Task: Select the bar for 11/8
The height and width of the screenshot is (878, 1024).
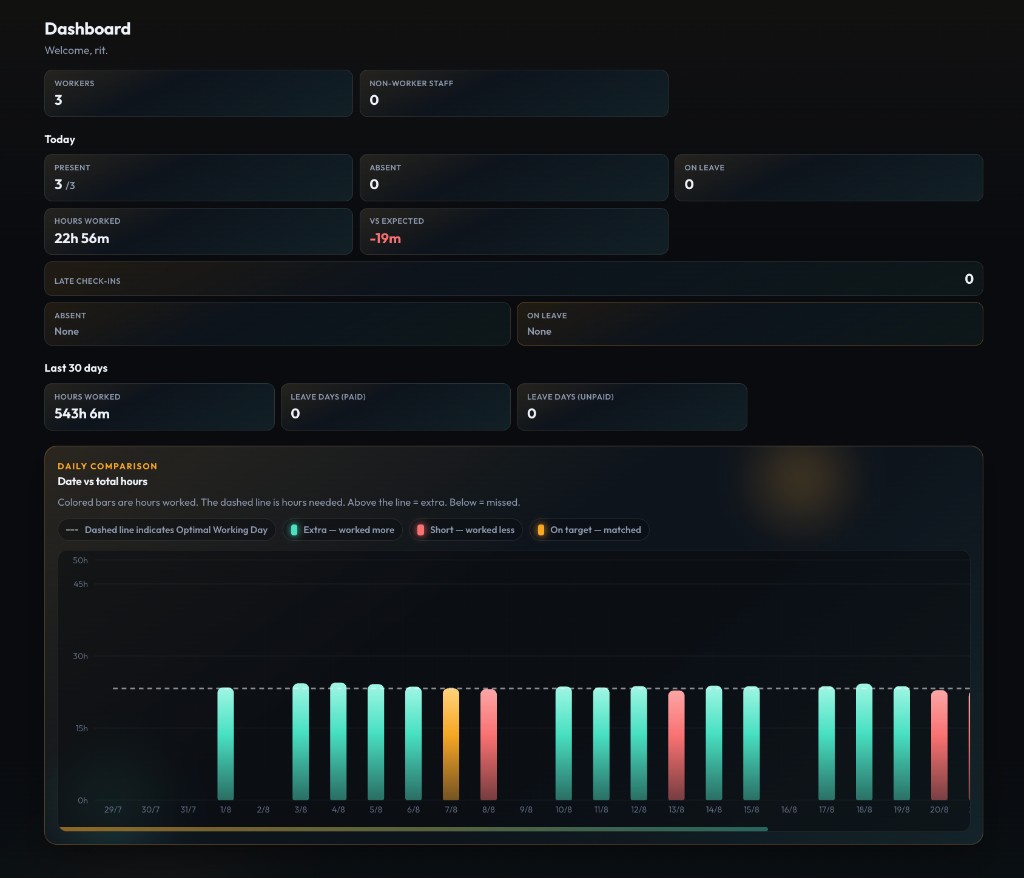Action: (x=601, y=744)
